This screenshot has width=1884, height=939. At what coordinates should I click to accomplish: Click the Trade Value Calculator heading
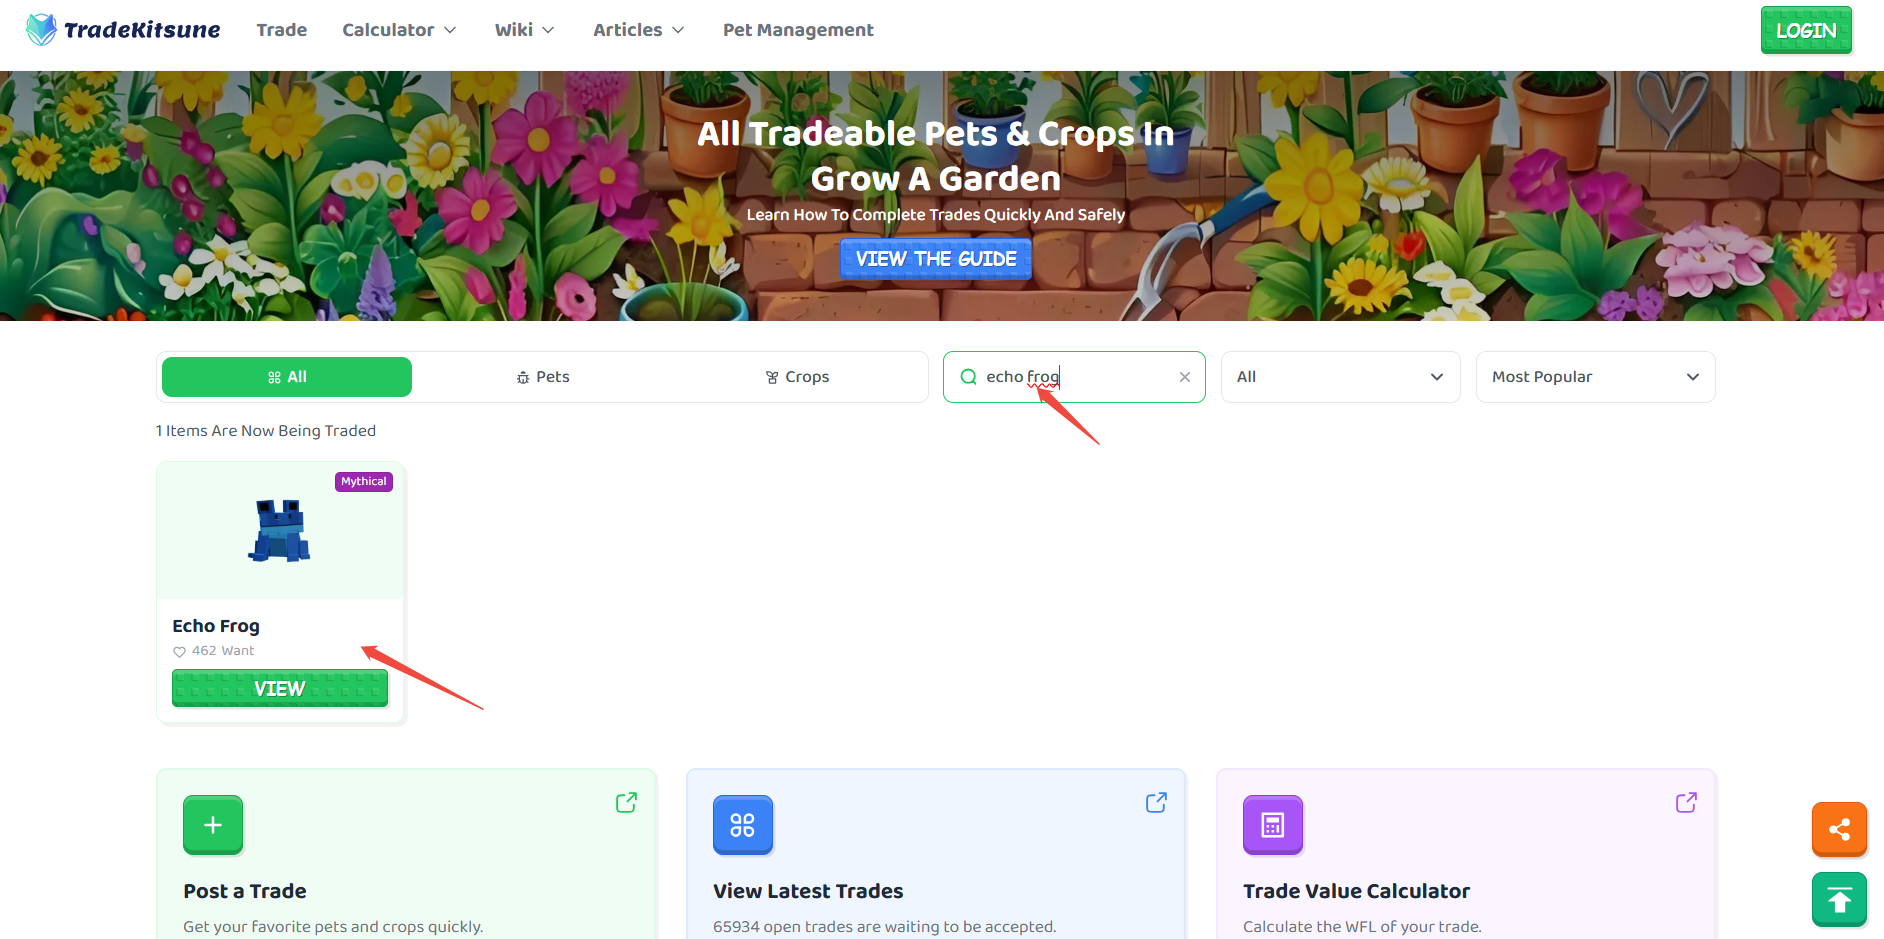click(x=1356, y=891)
